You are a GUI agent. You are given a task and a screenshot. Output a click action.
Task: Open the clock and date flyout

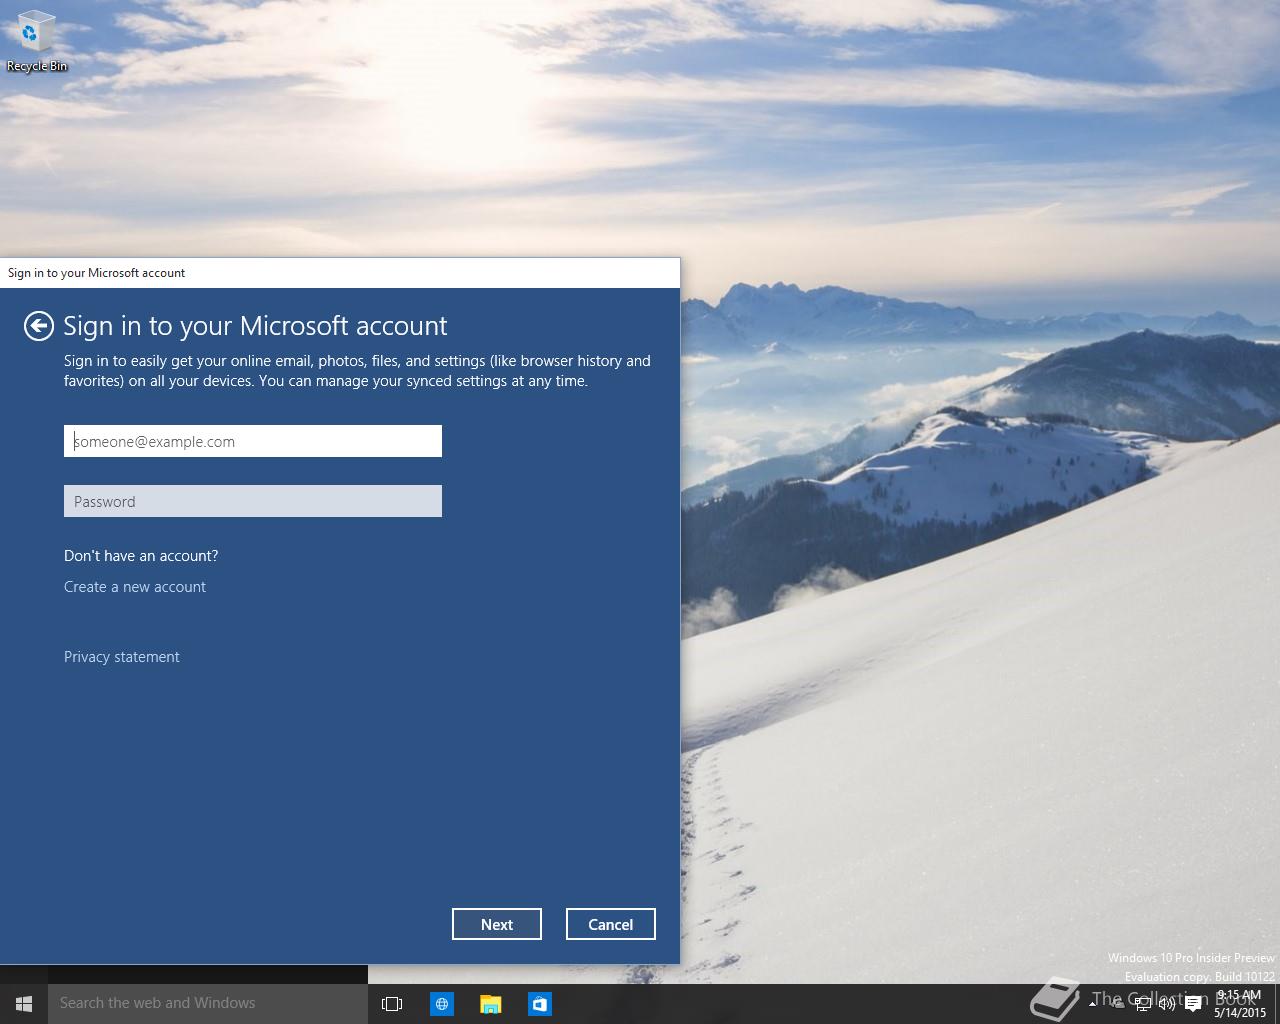(1240, 1004)
